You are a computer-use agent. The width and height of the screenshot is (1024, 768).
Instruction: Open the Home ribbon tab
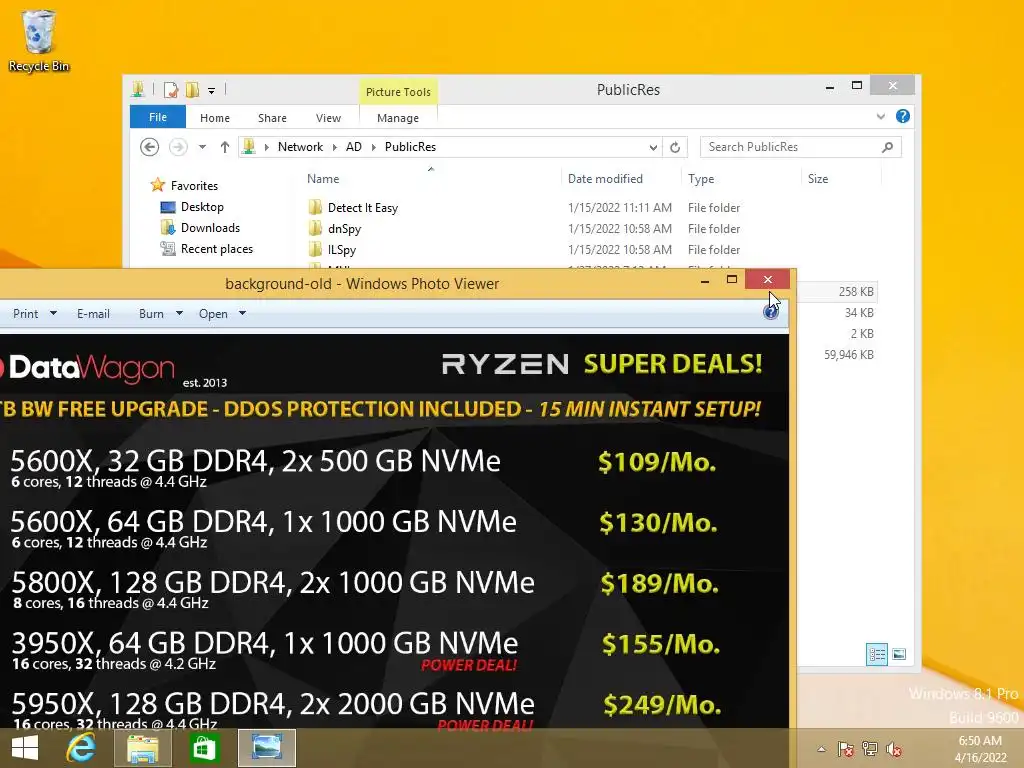click(215, 118)
